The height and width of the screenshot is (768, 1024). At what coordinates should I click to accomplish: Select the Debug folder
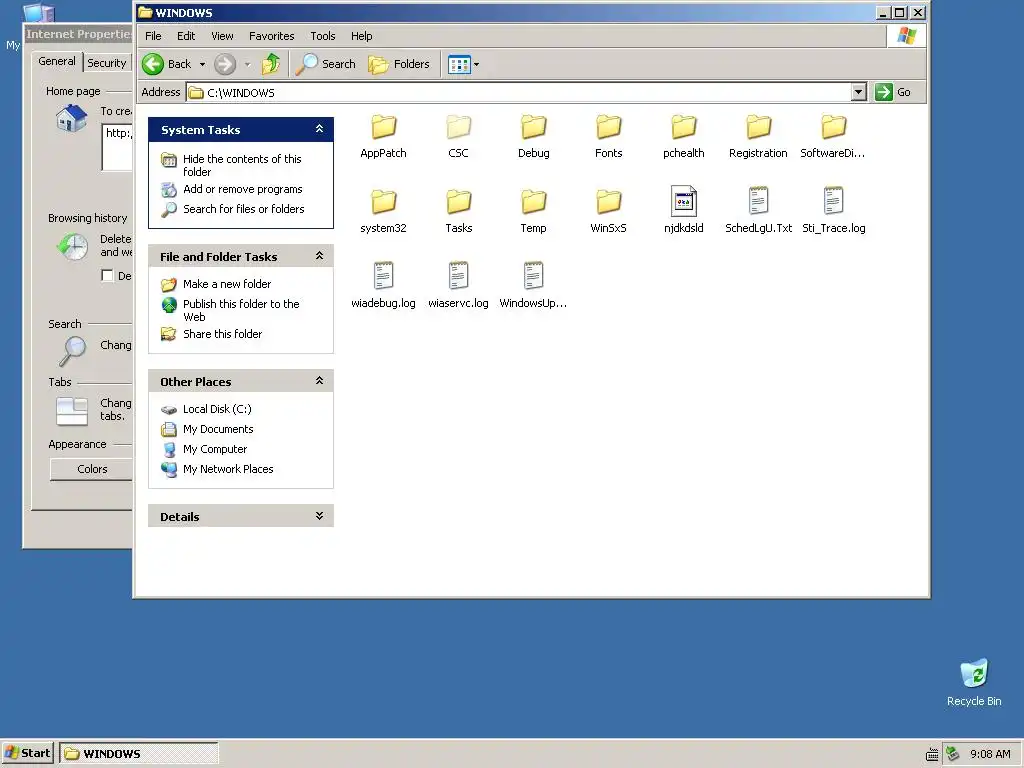[534, 136]
